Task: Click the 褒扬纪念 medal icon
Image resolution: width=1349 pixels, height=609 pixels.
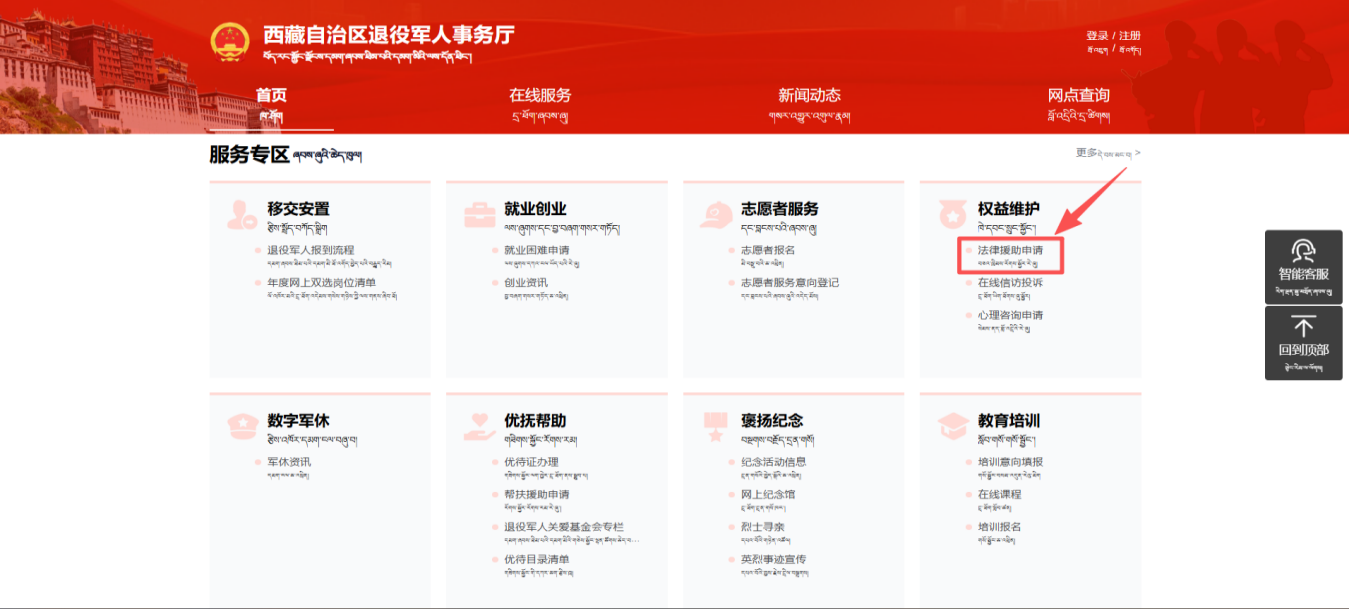Action: point(716,426)
